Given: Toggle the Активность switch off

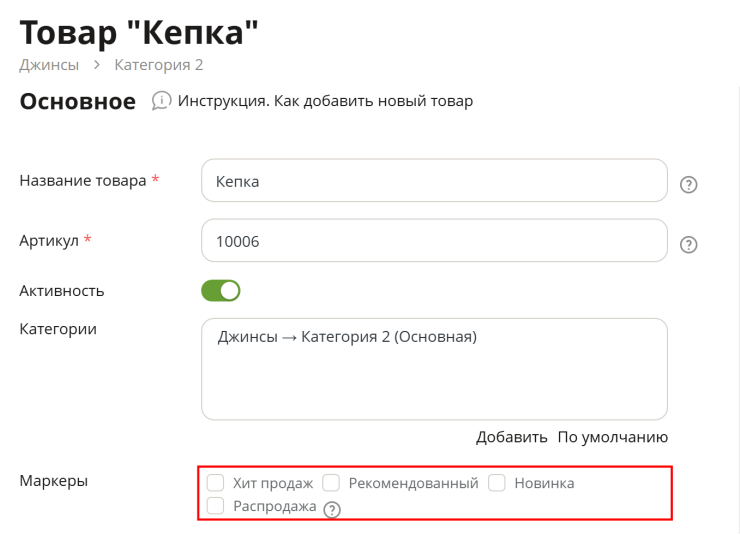Looking at the screenshot, I should click(220, 290).
